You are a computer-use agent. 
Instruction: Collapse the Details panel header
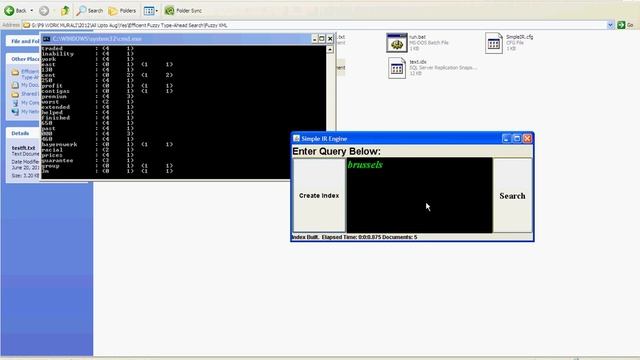(x=24, y=133)
